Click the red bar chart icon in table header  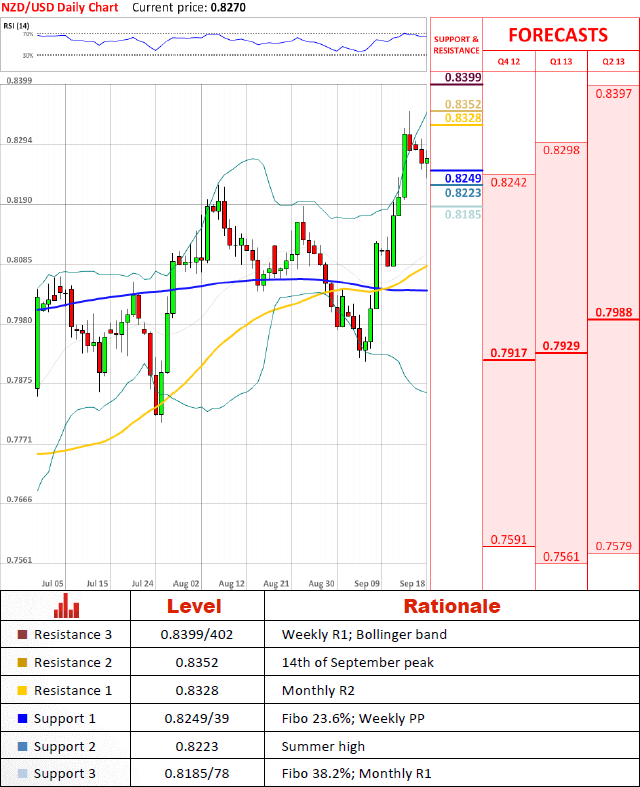(66, 605)
